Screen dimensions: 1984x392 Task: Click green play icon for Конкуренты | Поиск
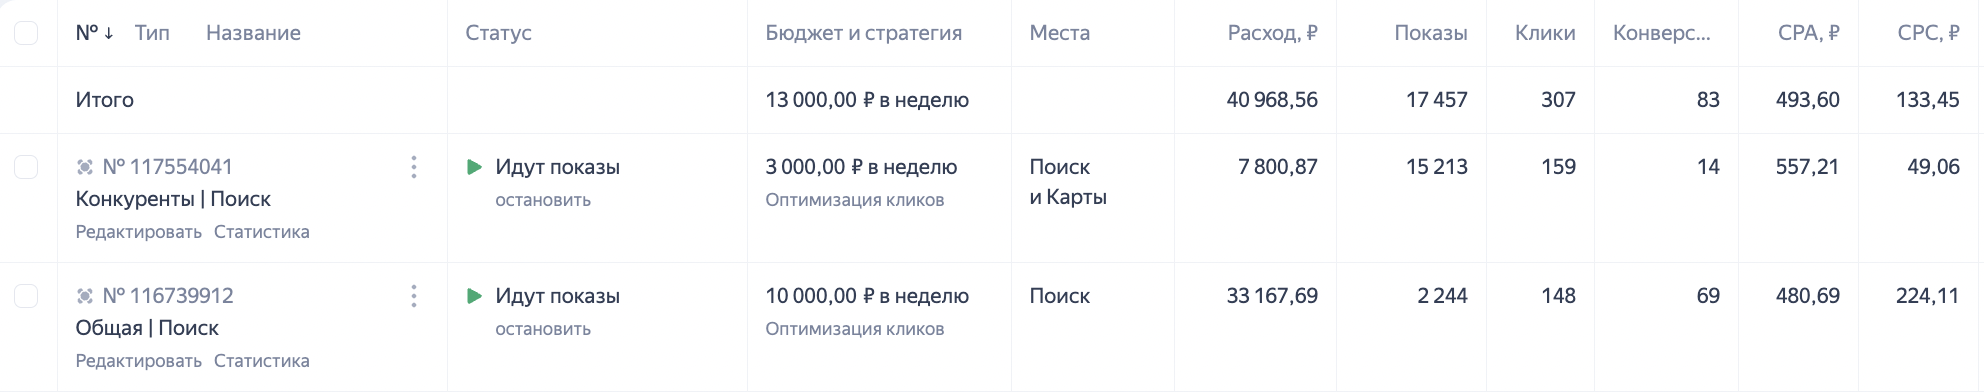pos(475,167)
